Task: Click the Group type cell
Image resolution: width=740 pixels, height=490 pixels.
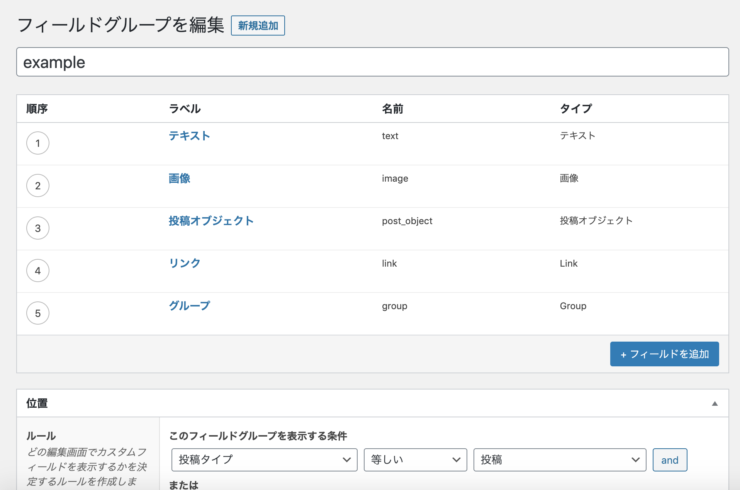Action: (573, 306)
